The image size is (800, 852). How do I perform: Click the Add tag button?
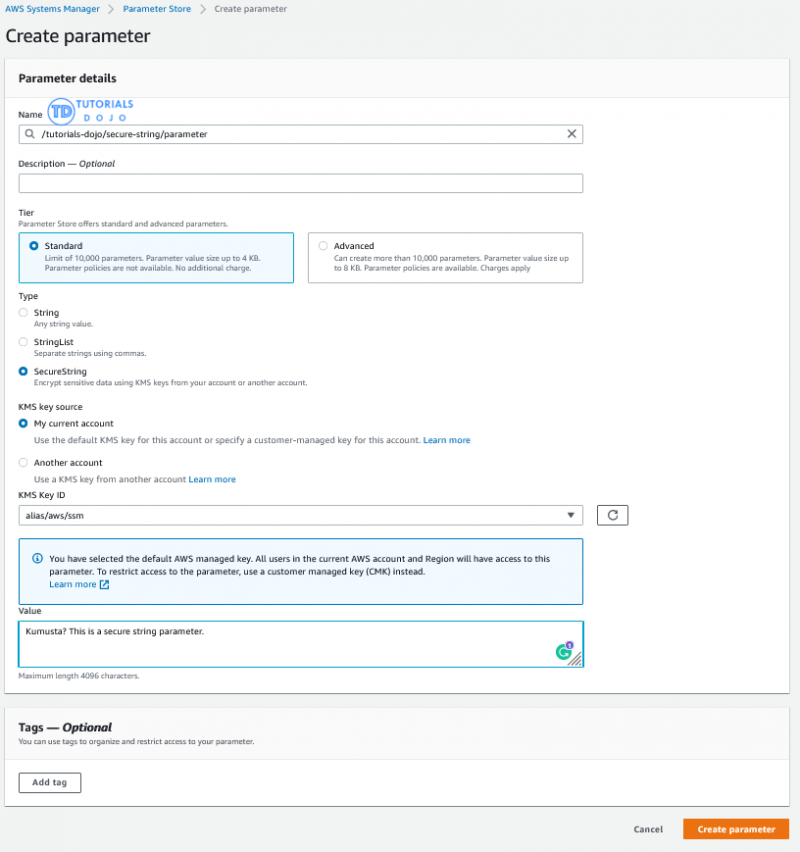[50, 782]
